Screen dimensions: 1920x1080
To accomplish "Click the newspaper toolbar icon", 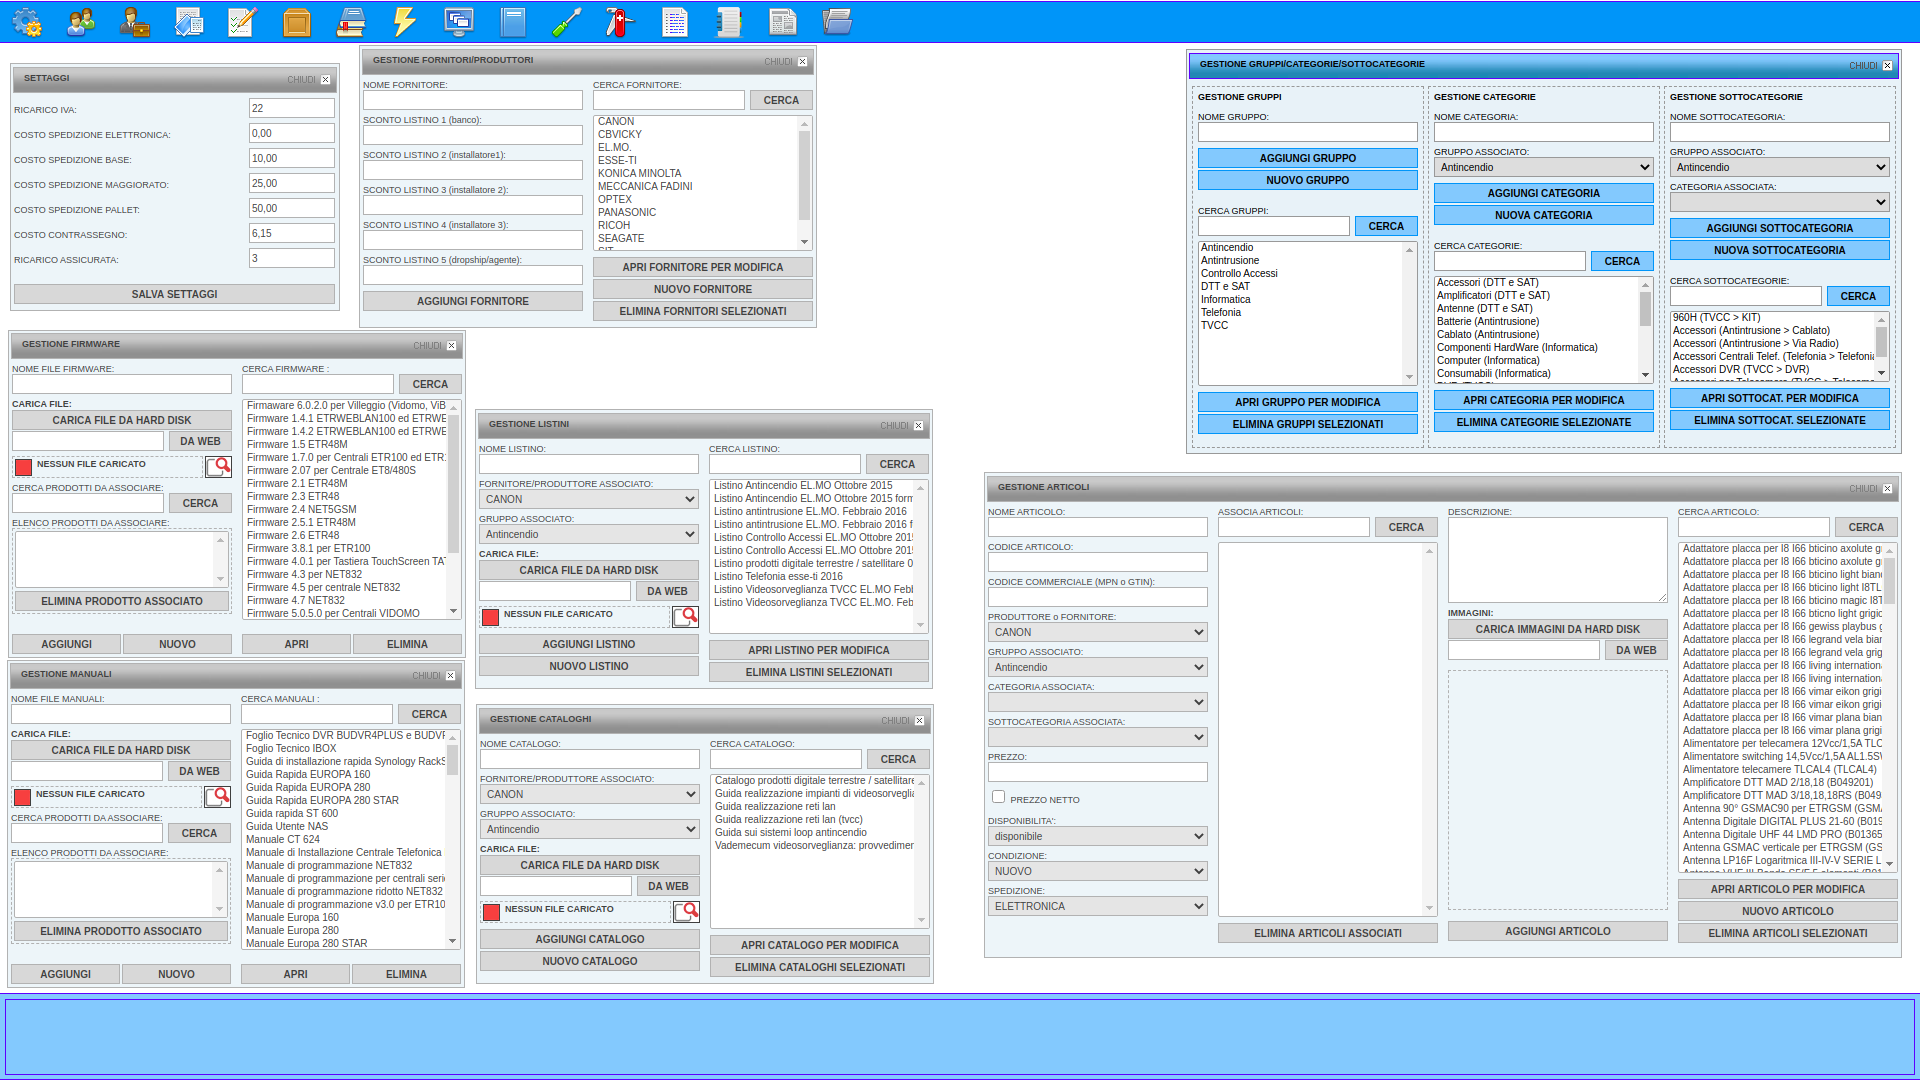I will 783,22.
